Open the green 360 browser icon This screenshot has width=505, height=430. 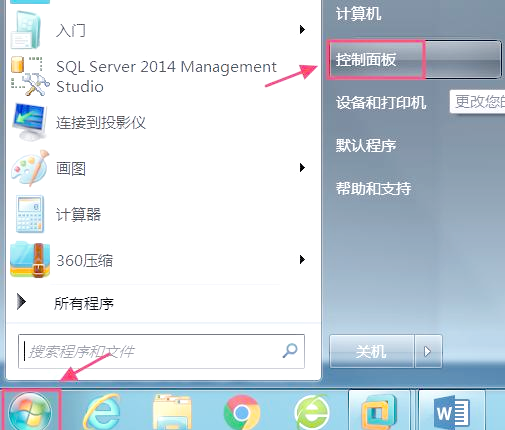click(x=312, y=412)
